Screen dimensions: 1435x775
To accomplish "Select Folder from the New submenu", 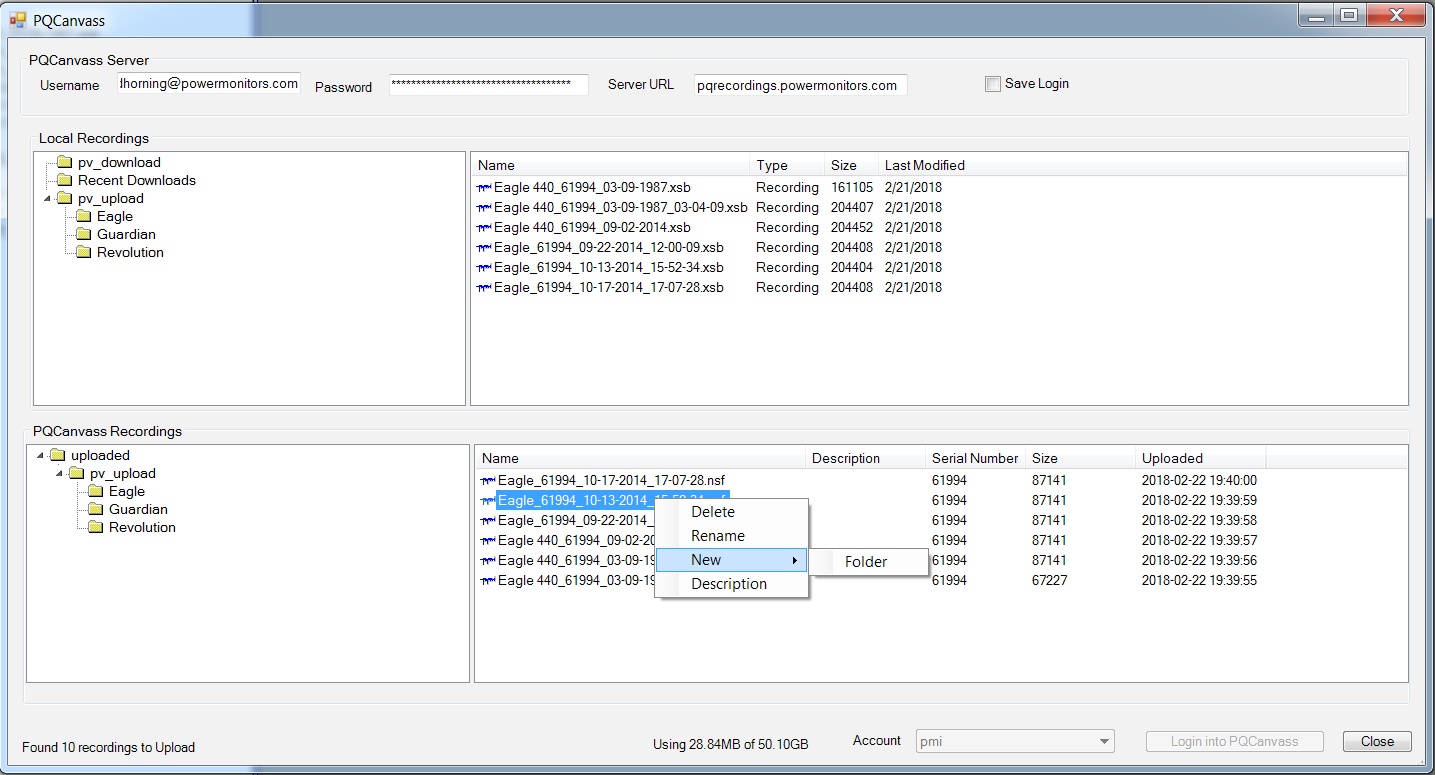I will [x=866, y=562].
